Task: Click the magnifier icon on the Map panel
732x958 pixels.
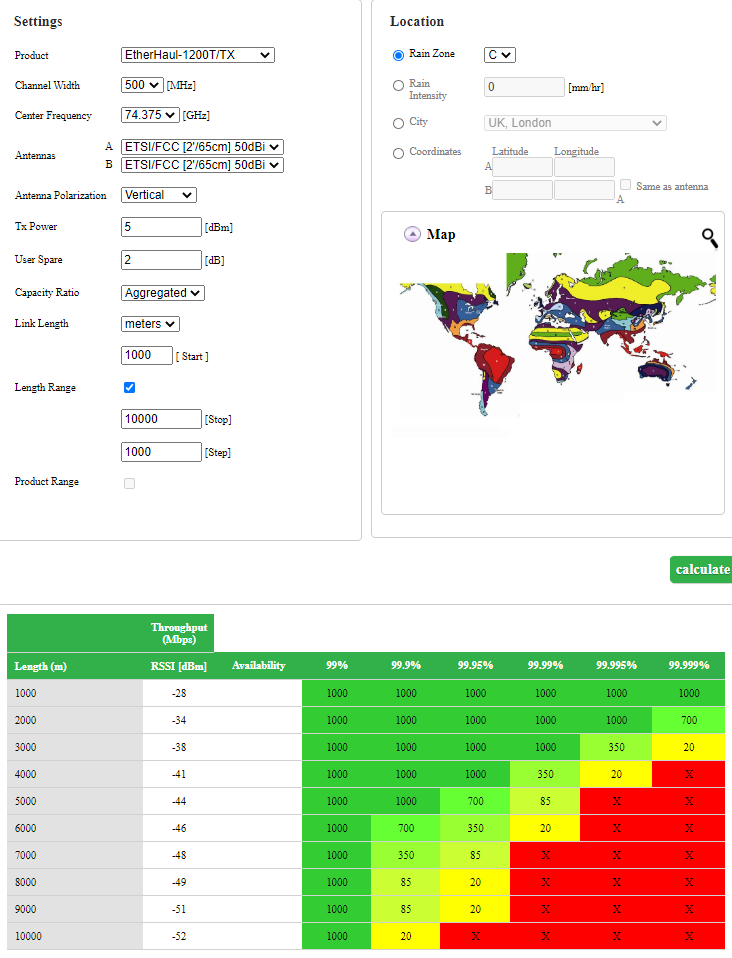Action: tap(709, 237)
